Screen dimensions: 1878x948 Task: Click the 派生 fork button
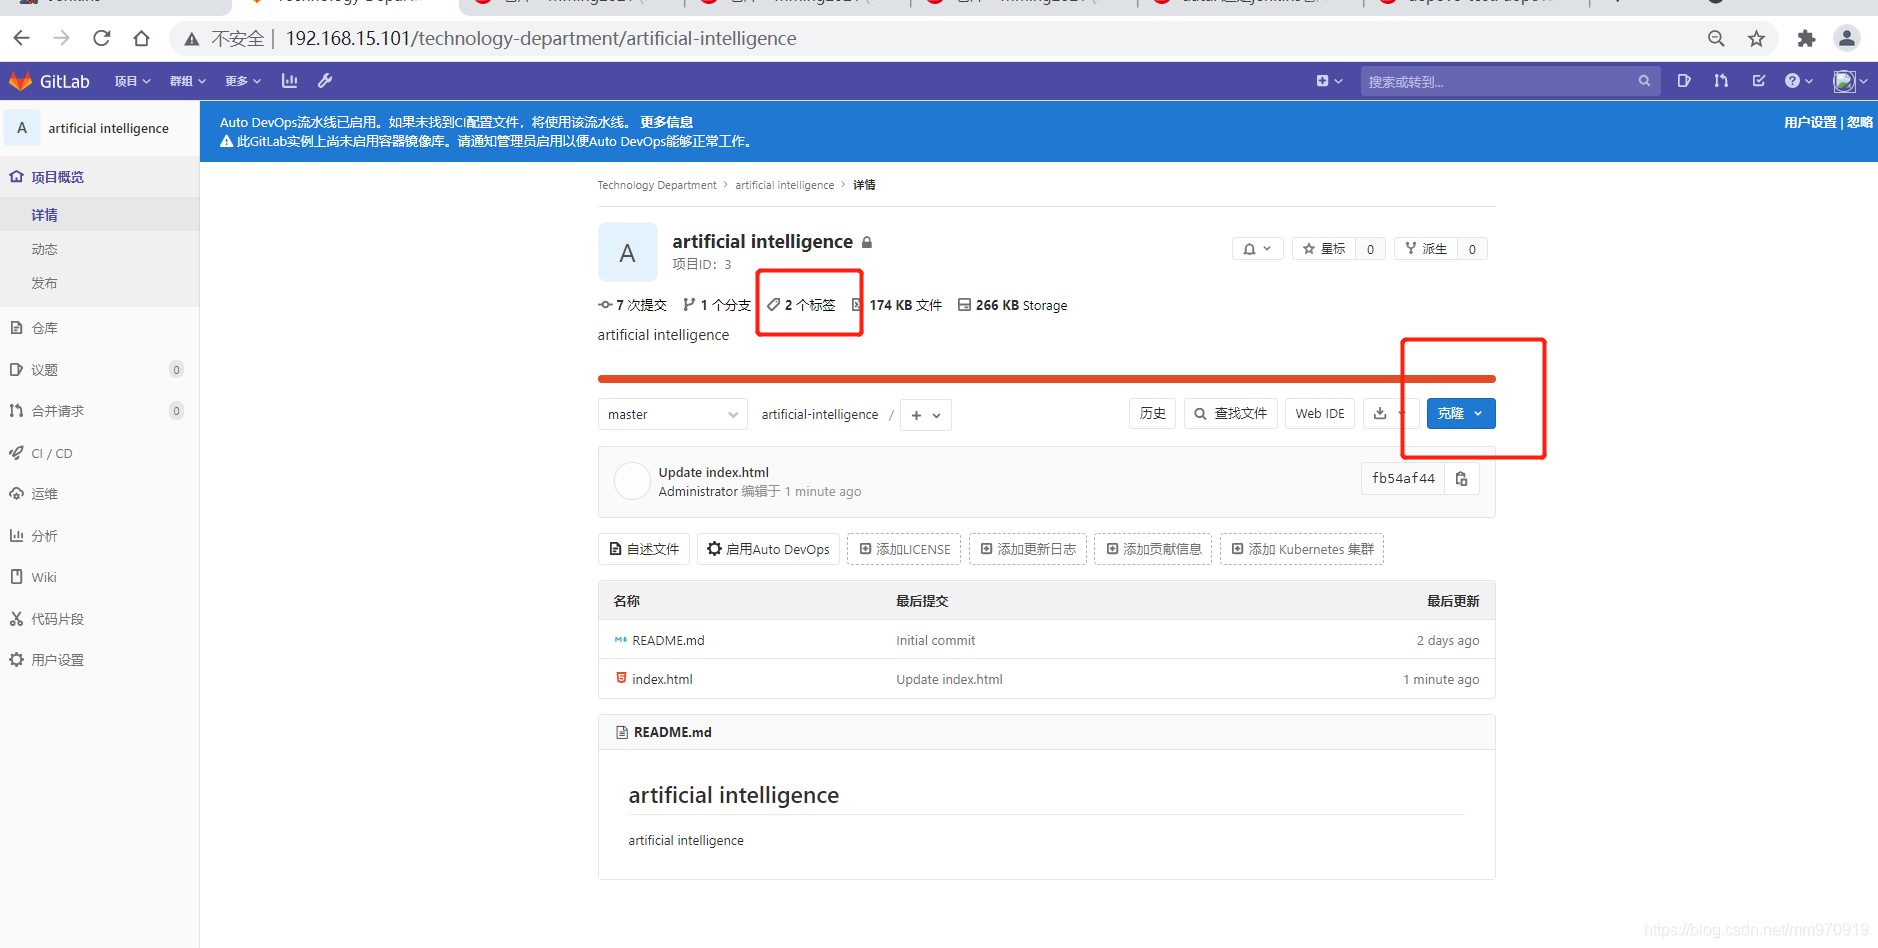coord(1426,249)
